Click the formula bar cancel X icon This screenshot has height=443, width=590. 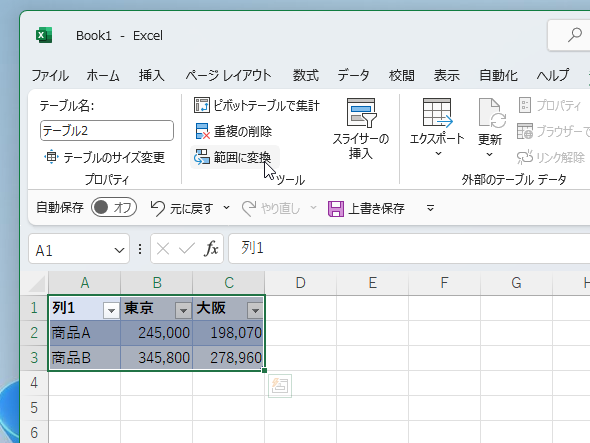(163, 248)
